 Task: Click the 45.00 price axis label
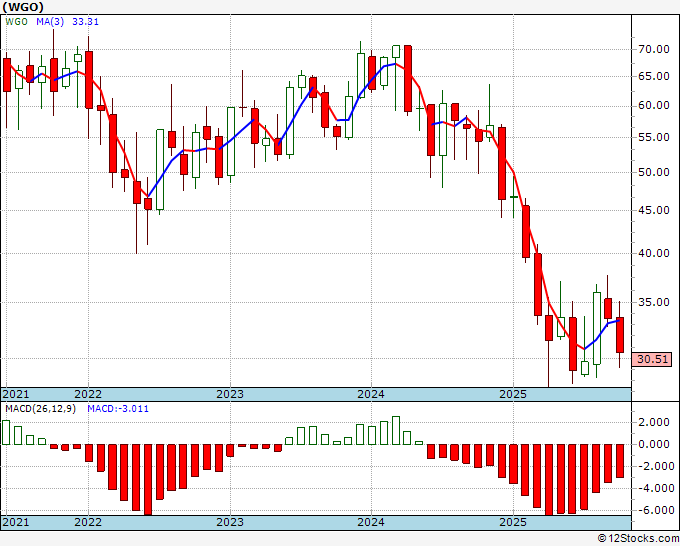tap(654, 210)
